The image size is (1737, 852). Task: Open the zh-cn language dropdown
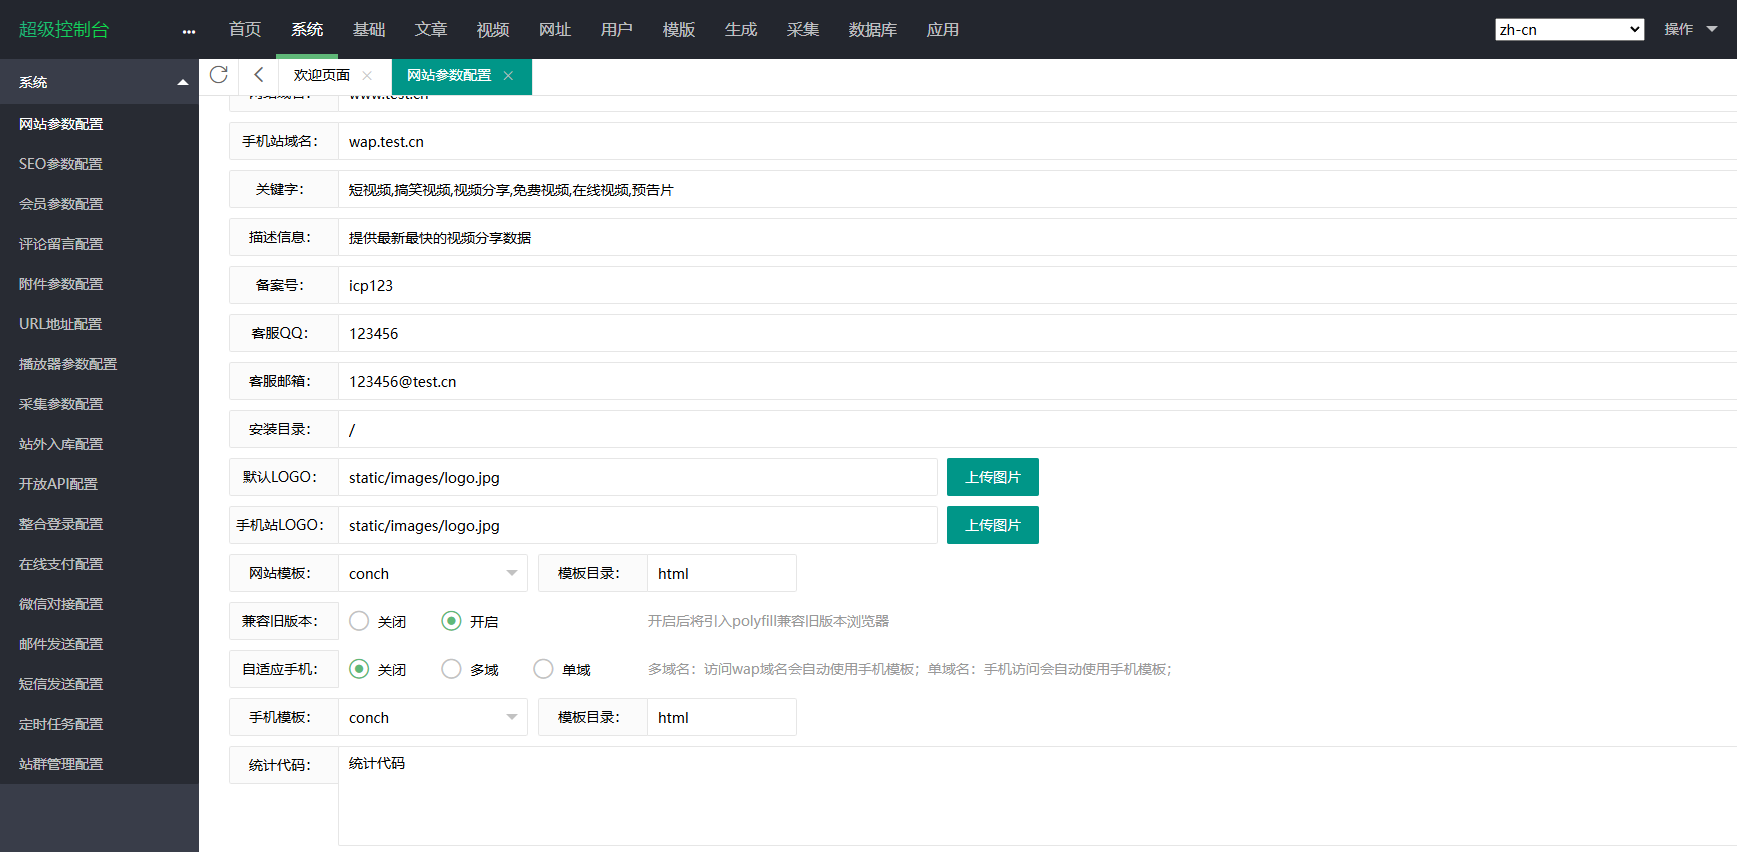point(1569,30)
